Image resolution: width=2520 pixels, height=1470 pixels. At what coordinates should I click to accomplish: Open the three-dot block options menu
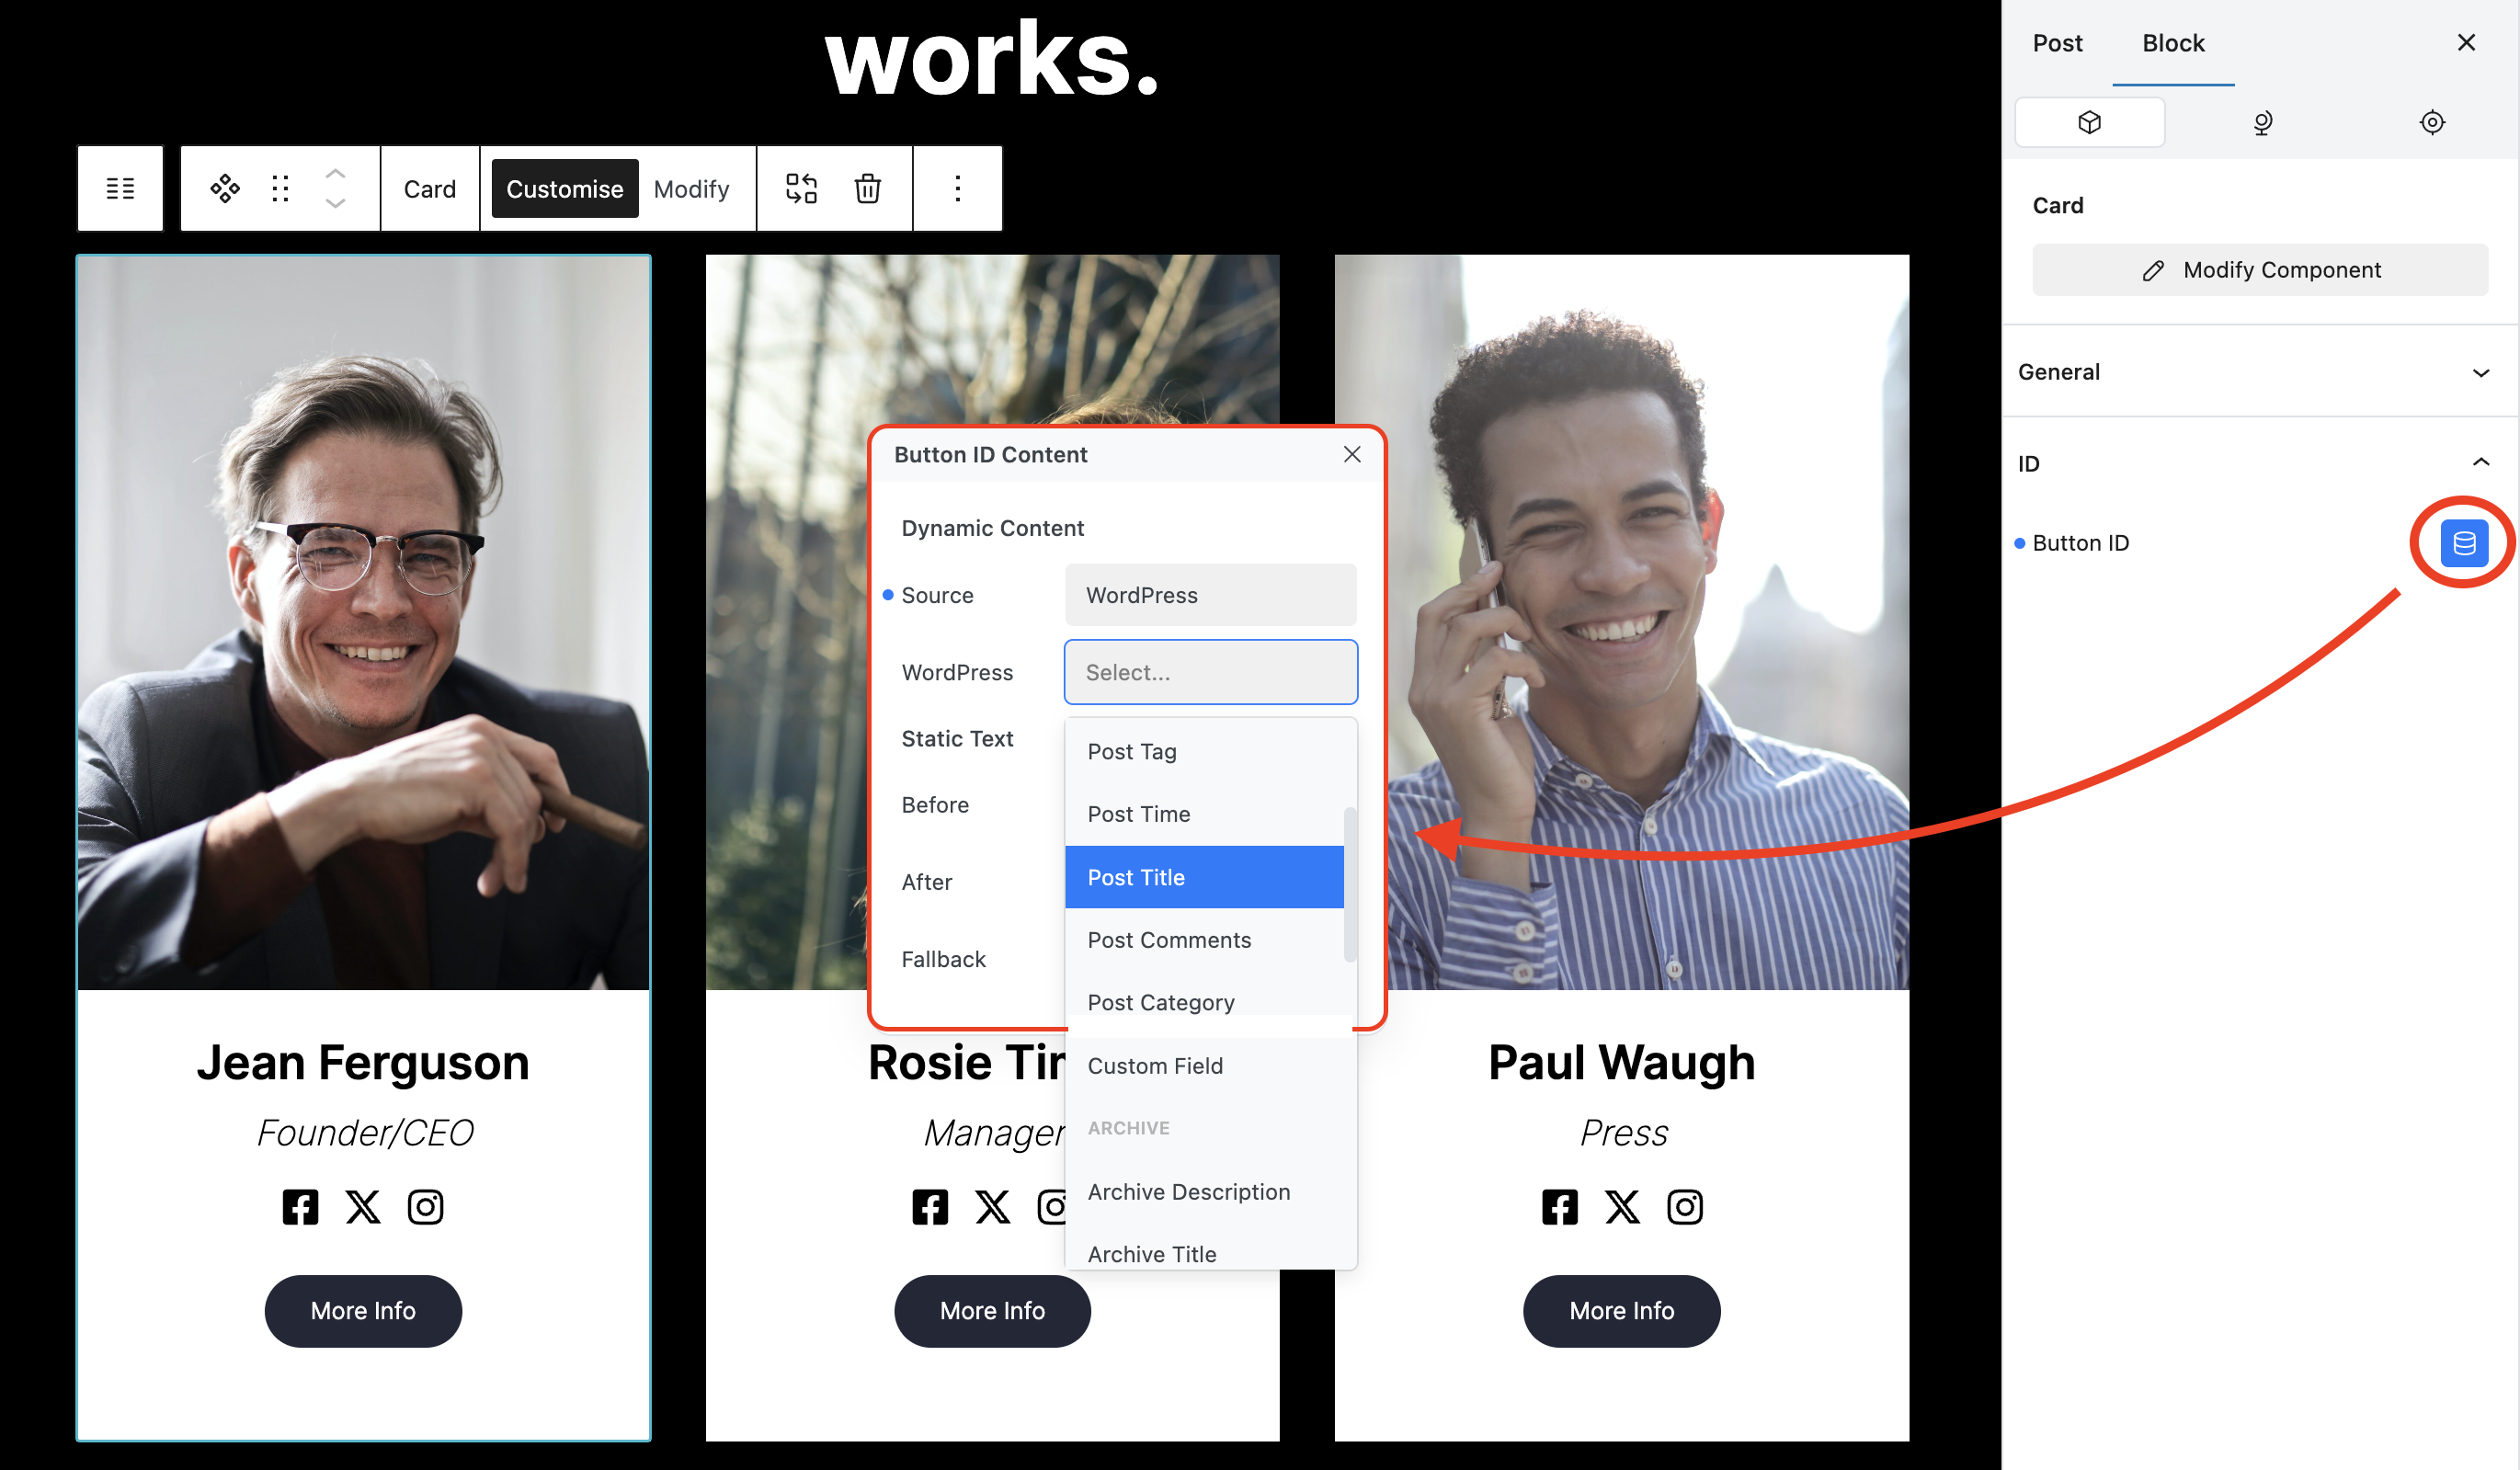[x=957, y=188]
